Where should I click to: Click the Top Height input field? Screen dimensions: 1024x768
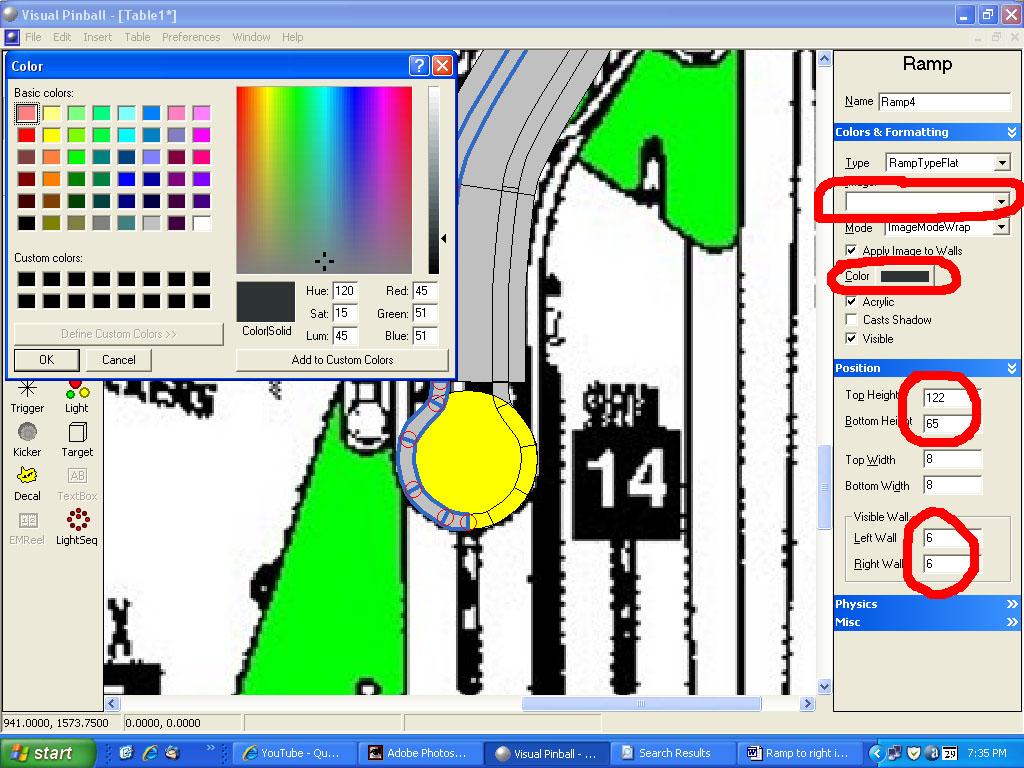951,396
